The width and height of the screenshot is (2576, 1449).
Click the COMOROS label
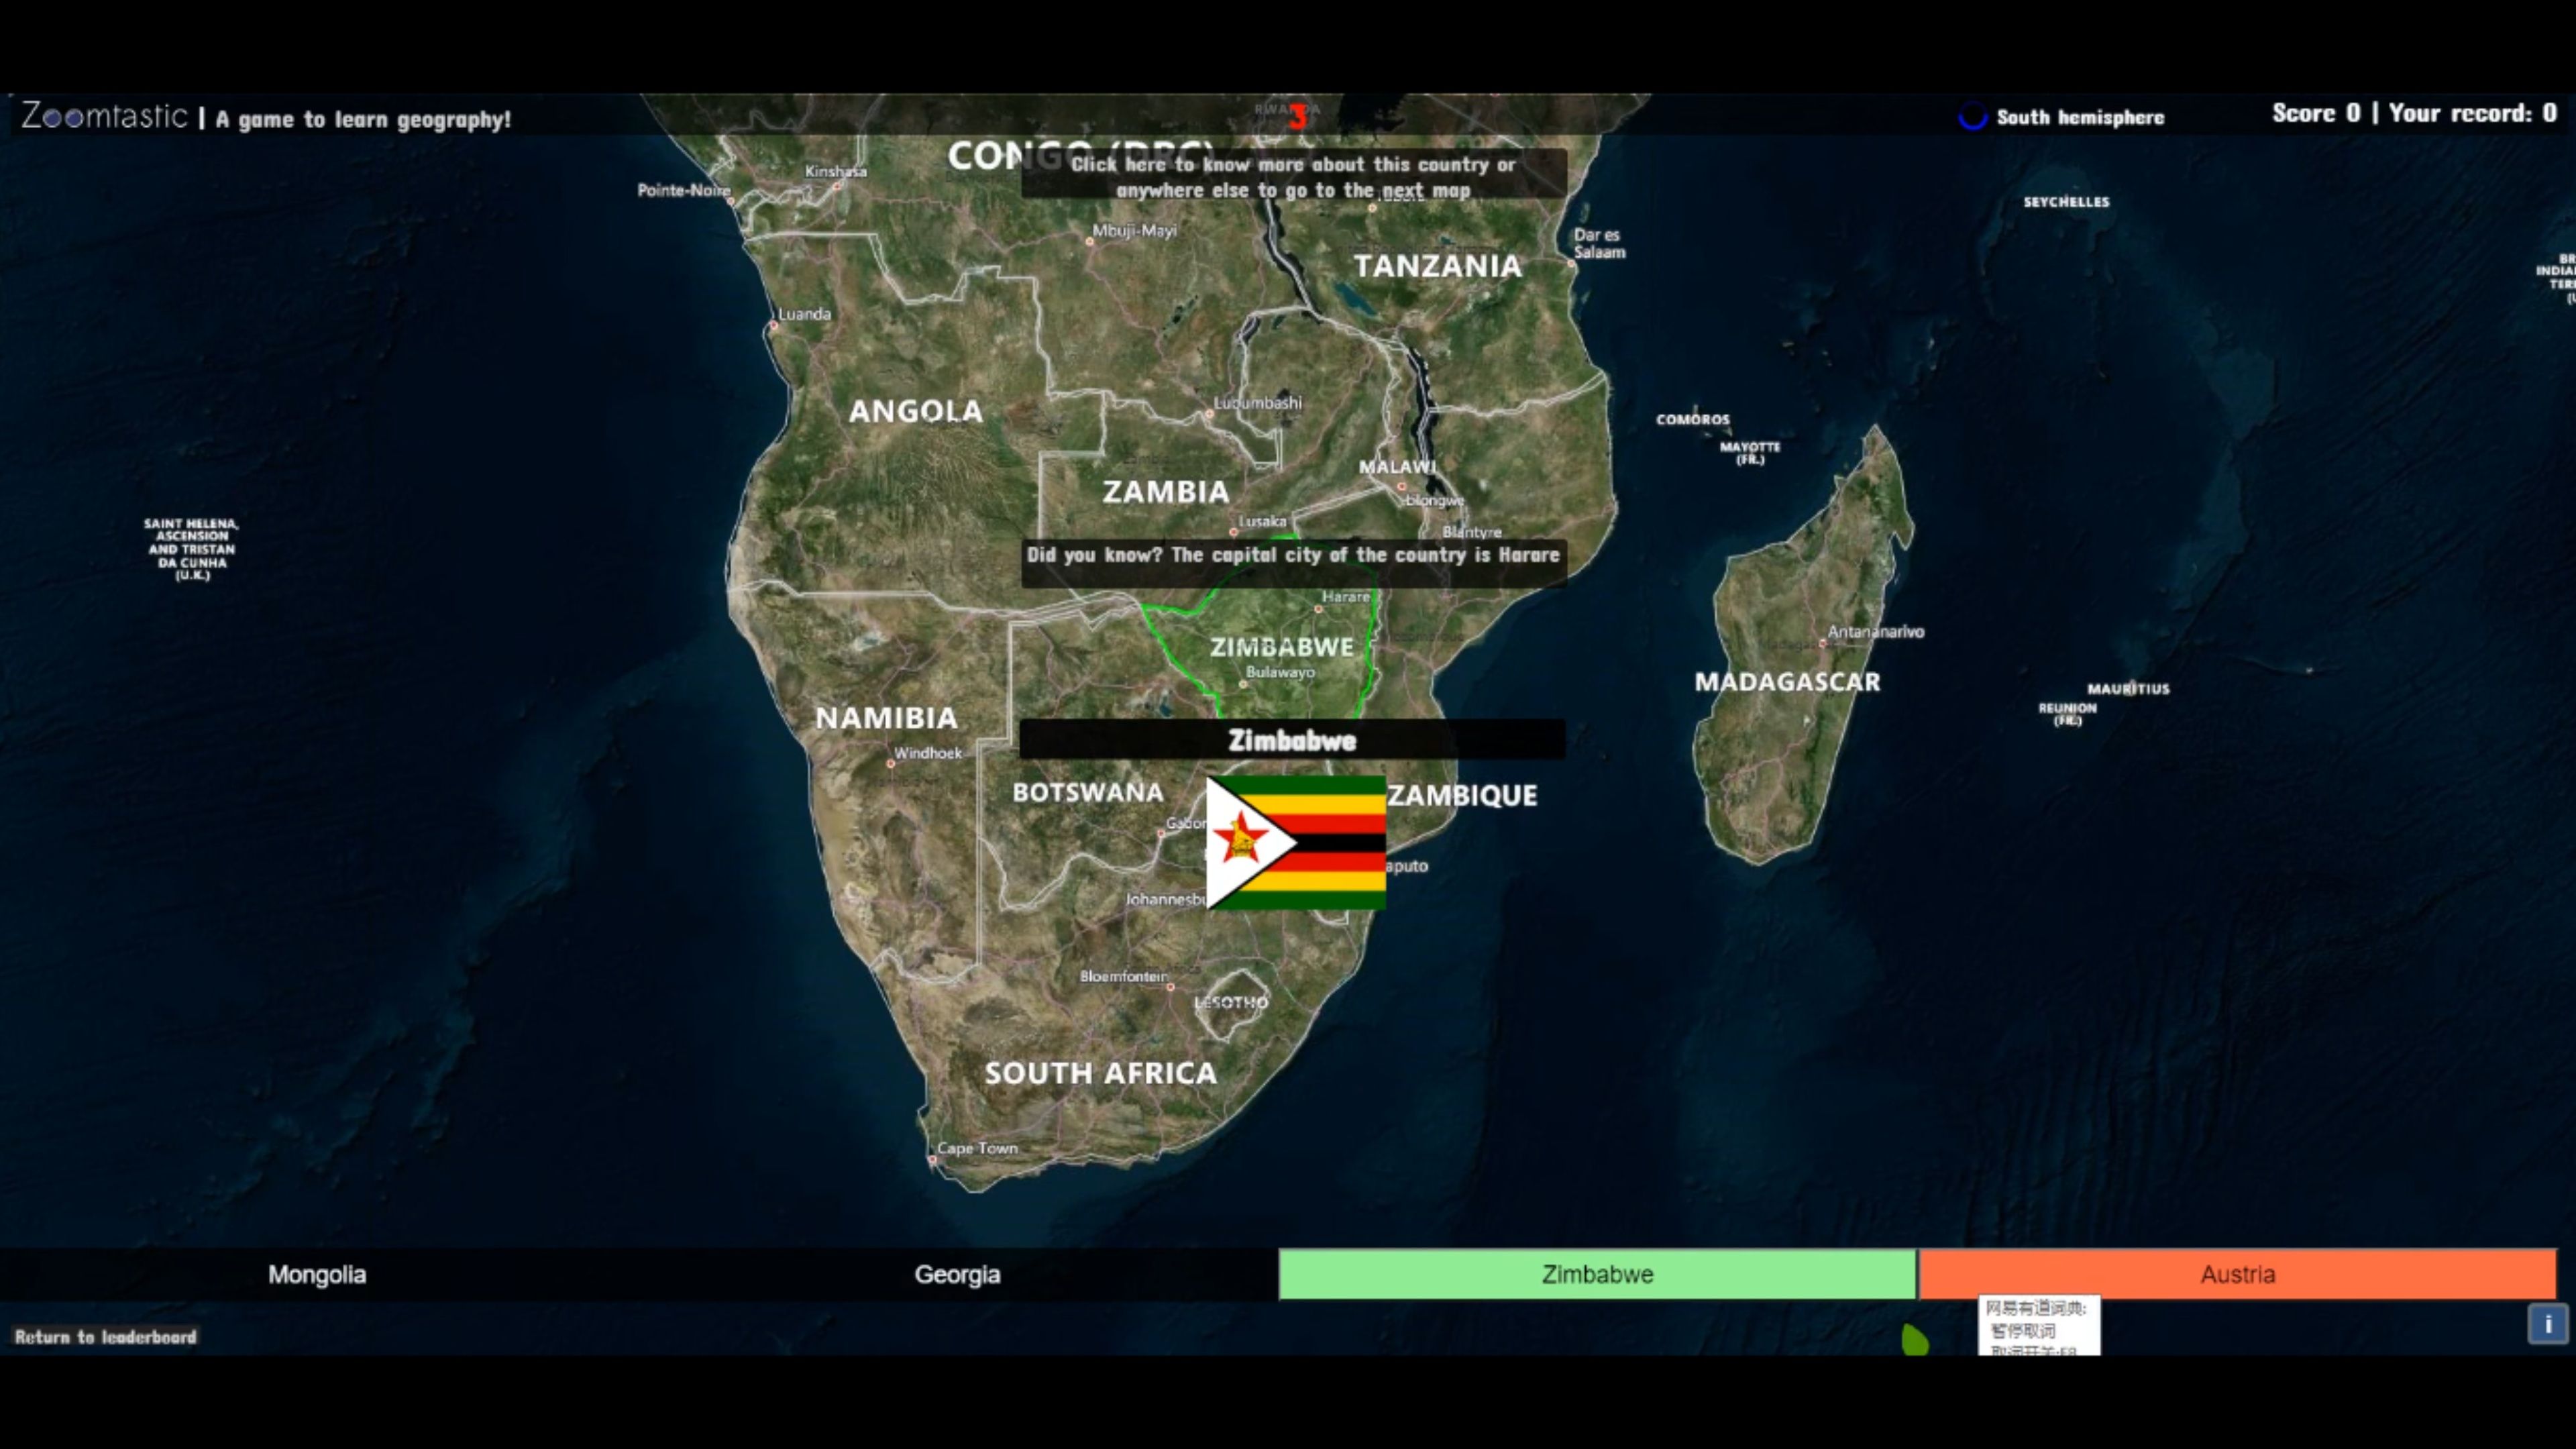click(x=1692, y=420)
